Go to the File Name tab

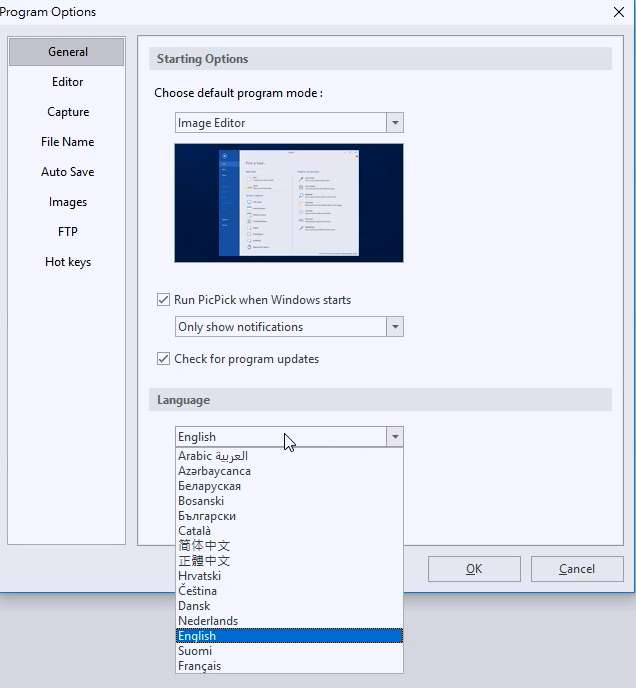coord(68,142)
